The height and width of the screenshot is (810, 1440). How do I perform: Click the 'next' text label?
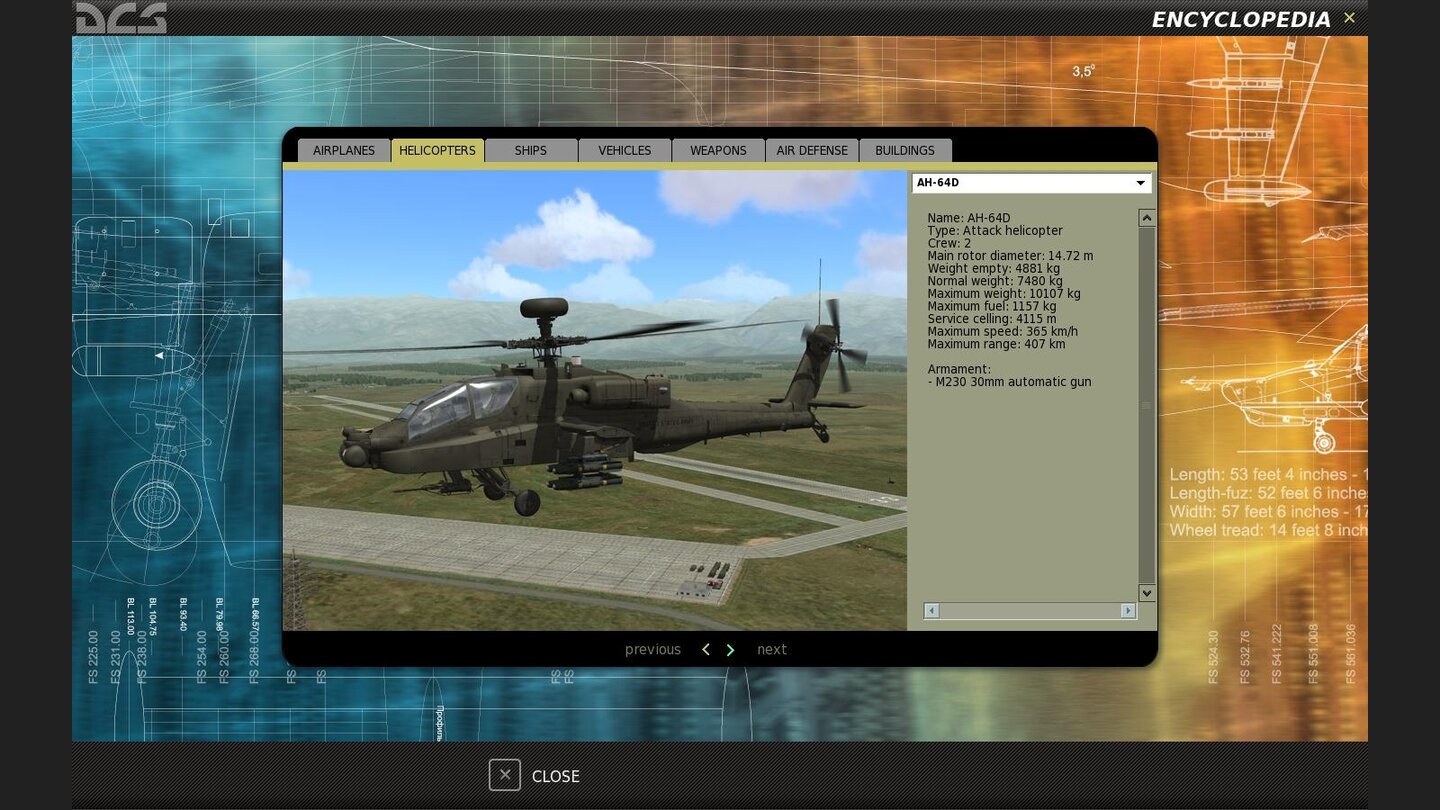[x=772, y=650]
